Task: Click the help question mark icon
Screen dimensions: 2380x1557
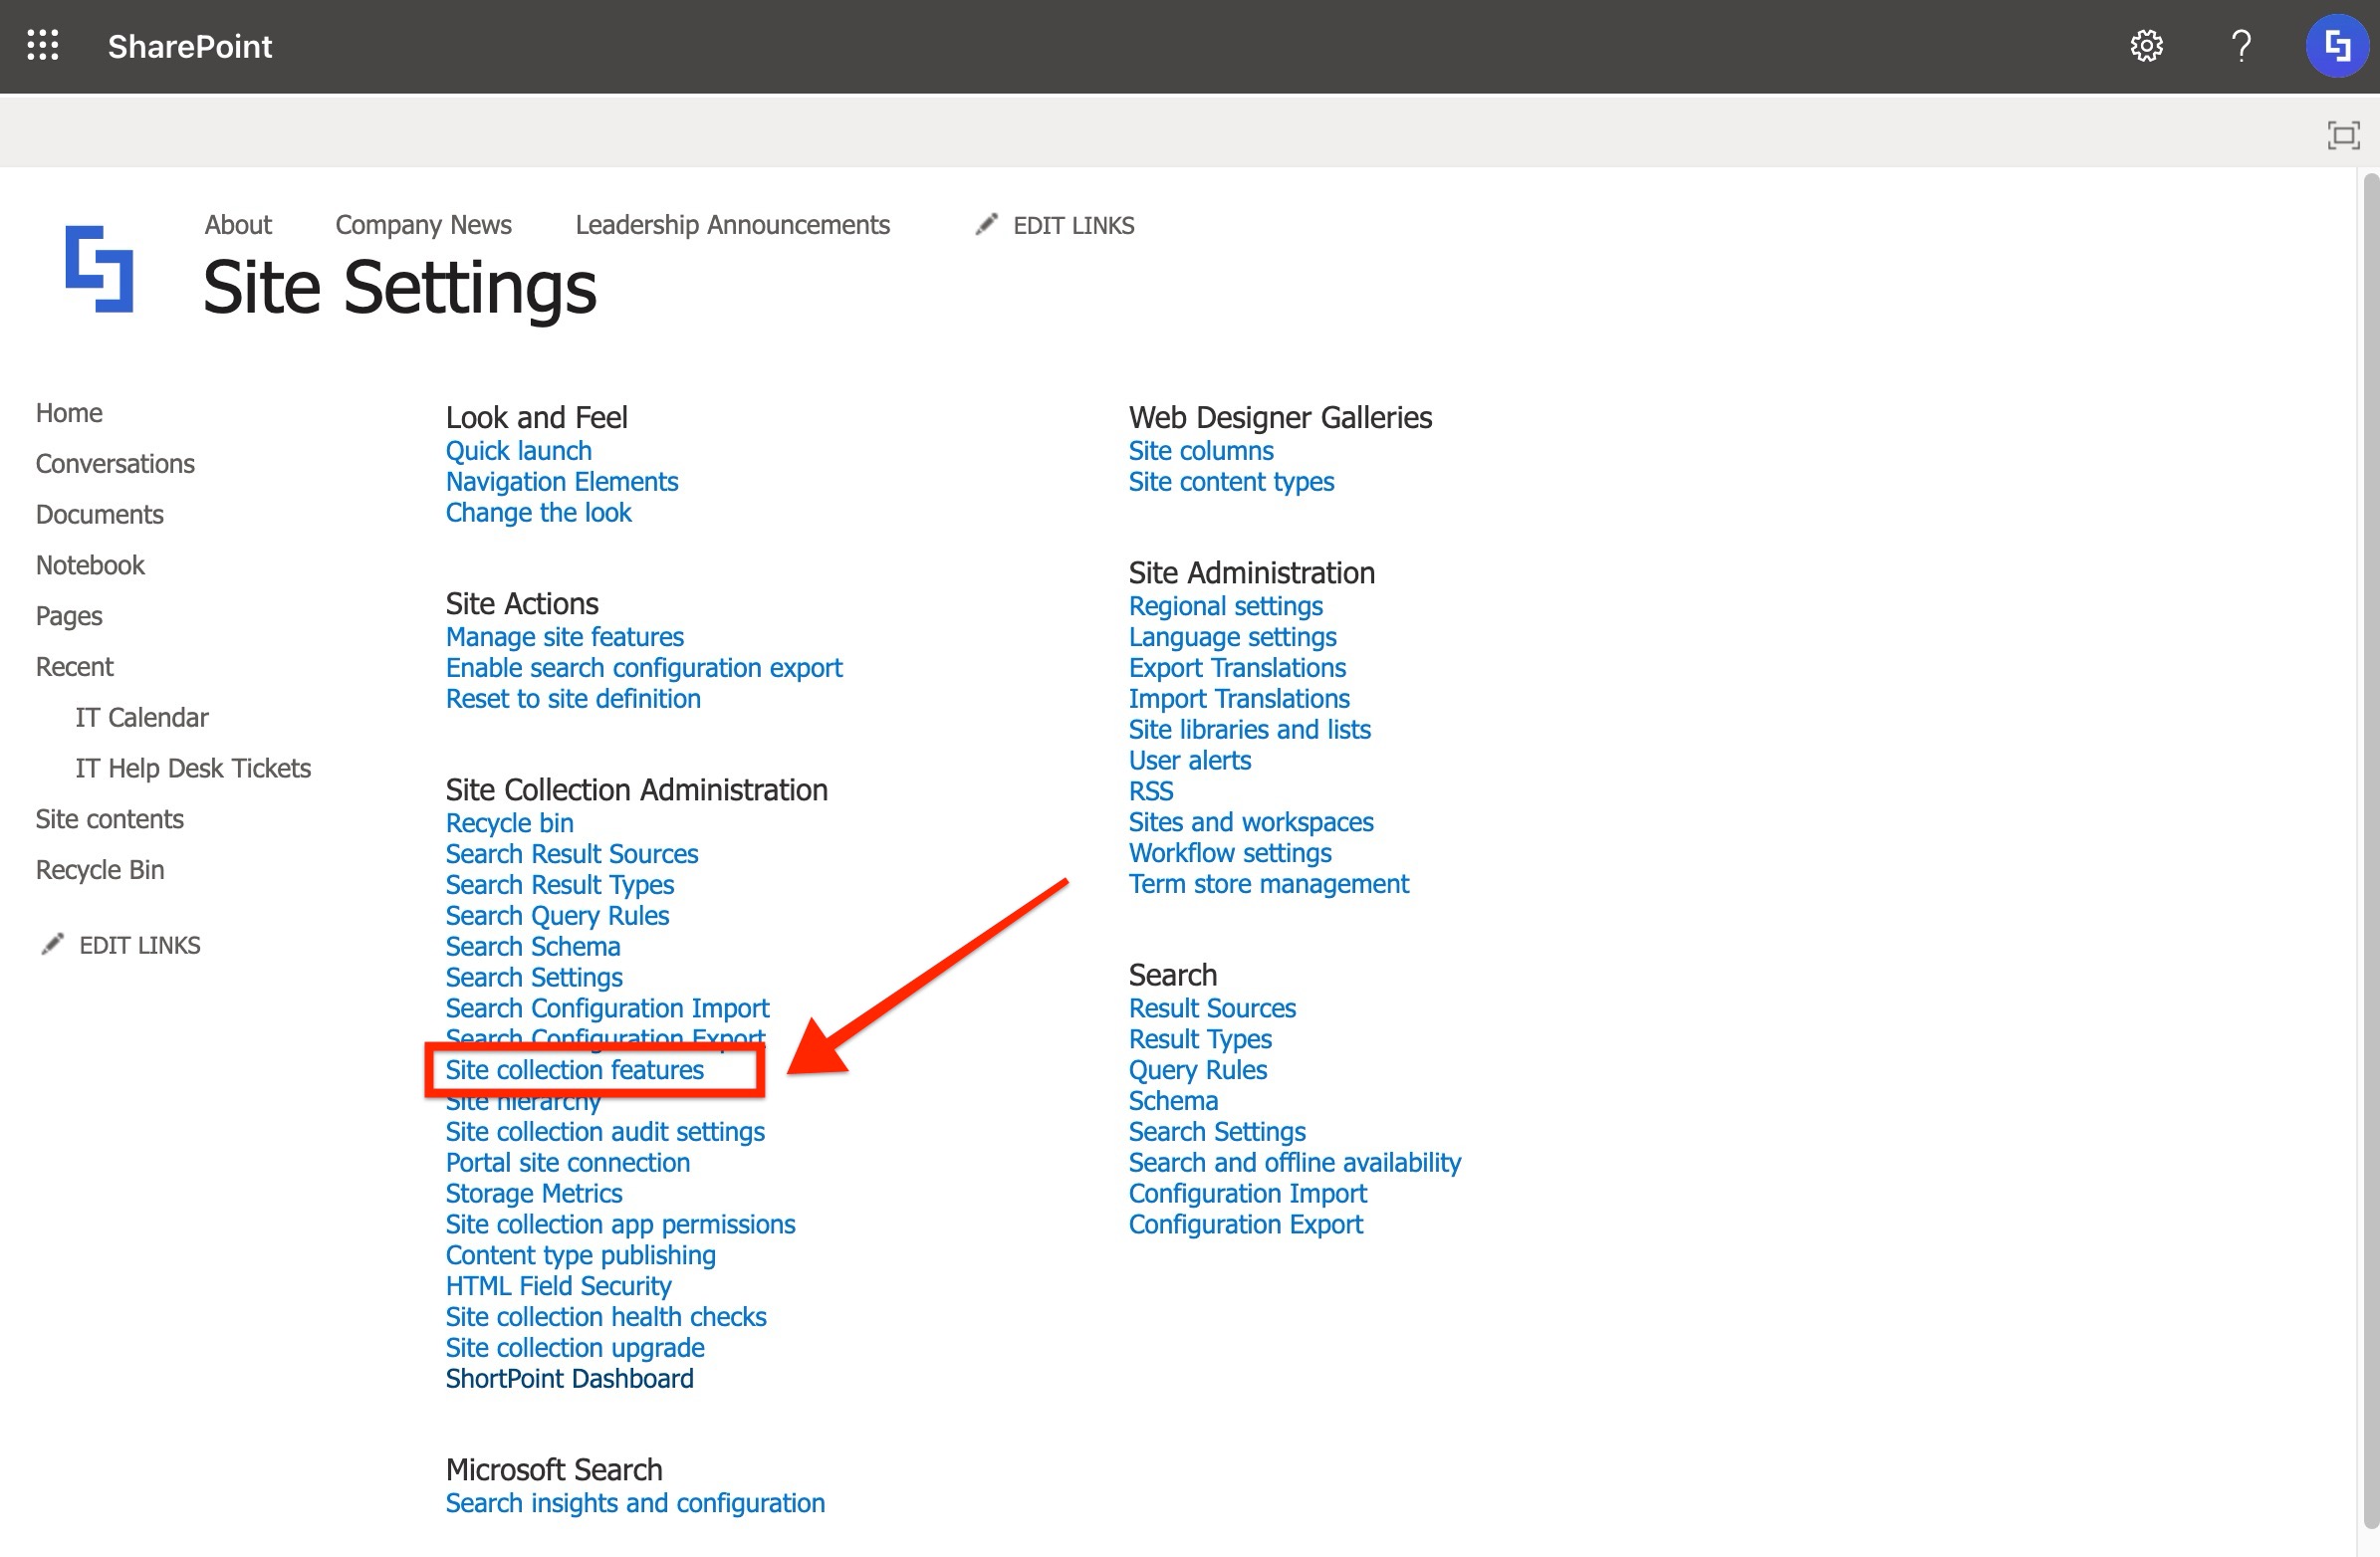Action: click(2241, 46)
